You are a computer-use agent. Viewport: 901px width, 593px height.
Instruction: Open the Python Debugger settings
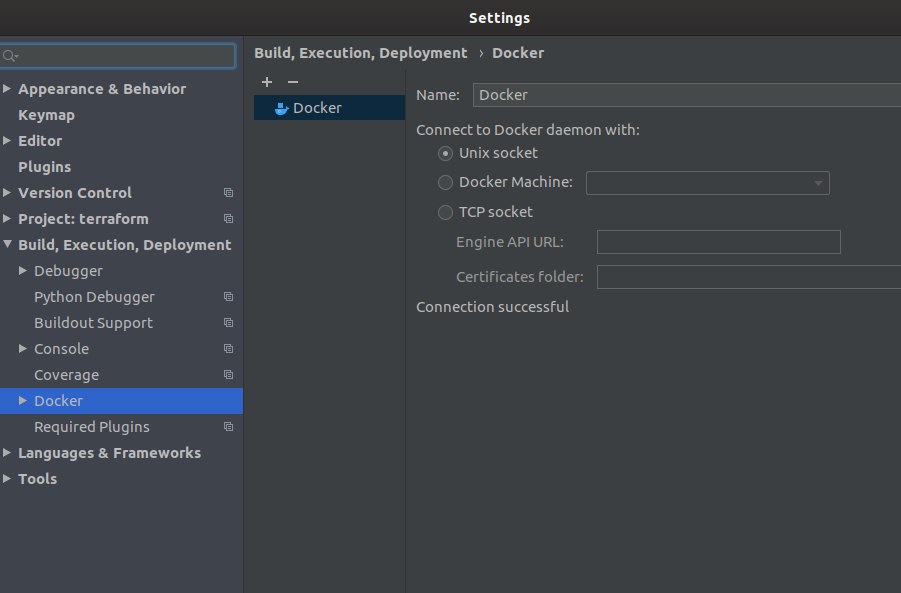[94, 296]
